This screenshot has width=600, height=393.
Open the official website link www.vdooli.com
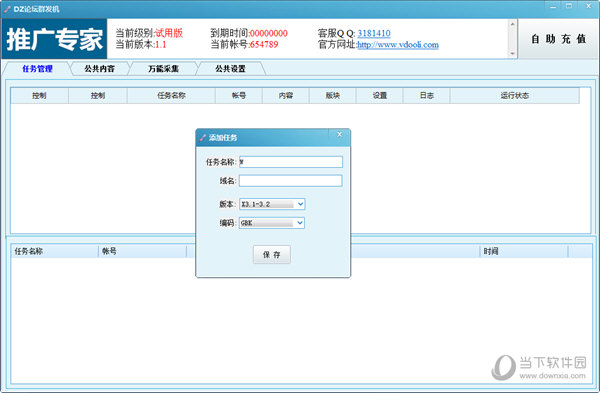click(x=398, y=45)
